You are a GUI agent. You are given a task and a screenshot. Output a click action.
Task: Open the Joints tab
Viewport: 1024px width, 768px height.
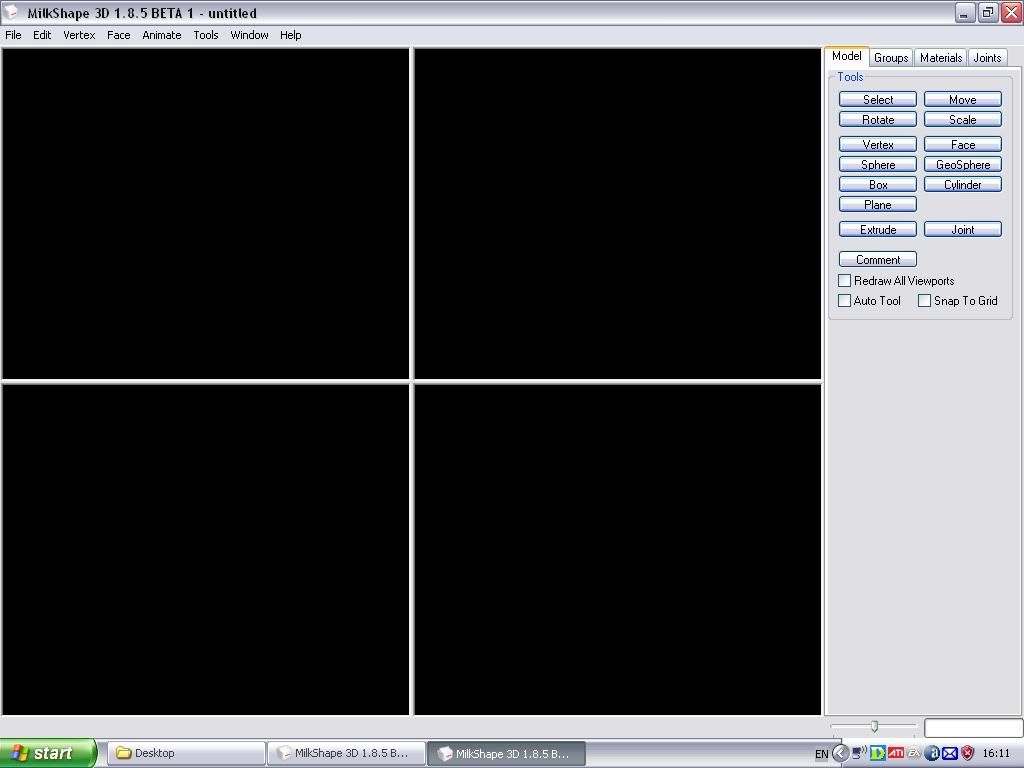point(987,57)
